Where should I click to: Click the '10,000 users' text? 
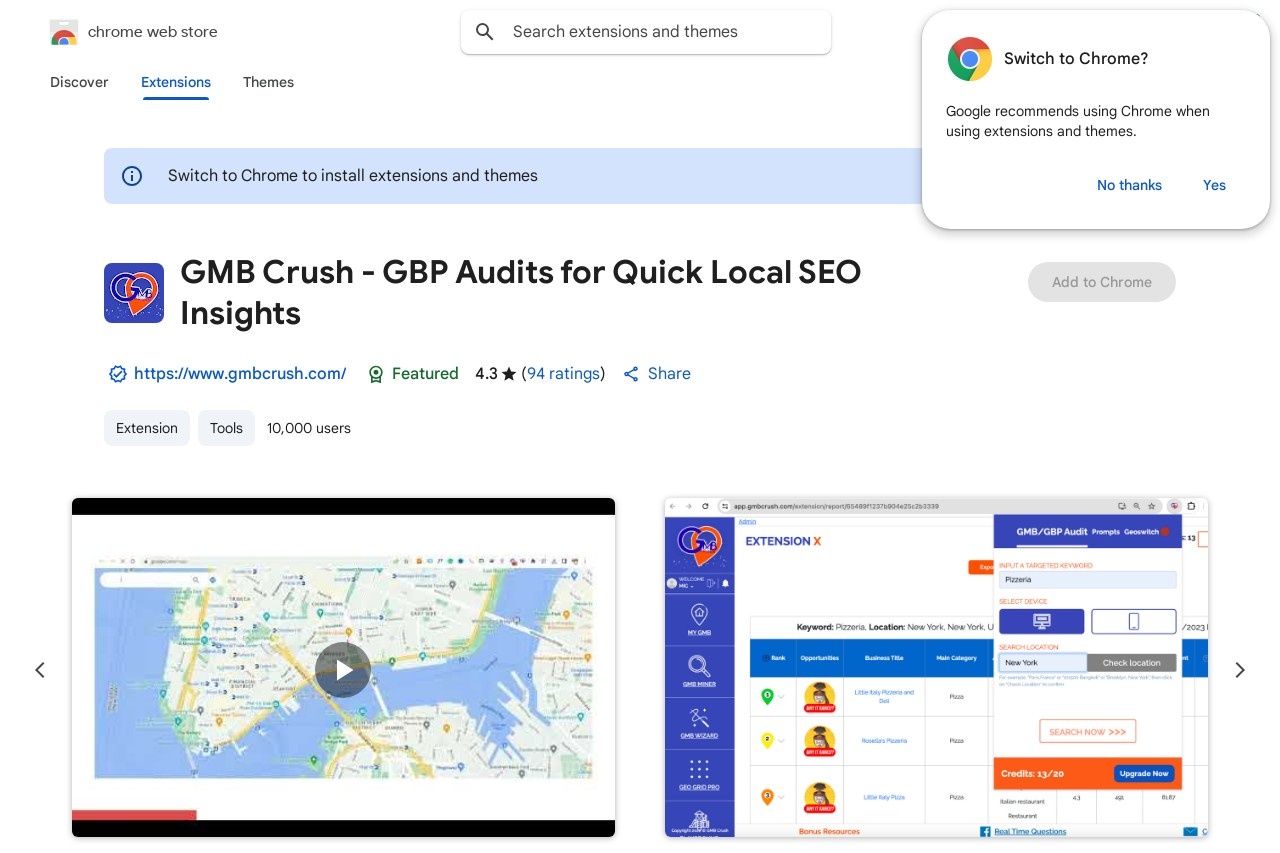pos(309,428)
